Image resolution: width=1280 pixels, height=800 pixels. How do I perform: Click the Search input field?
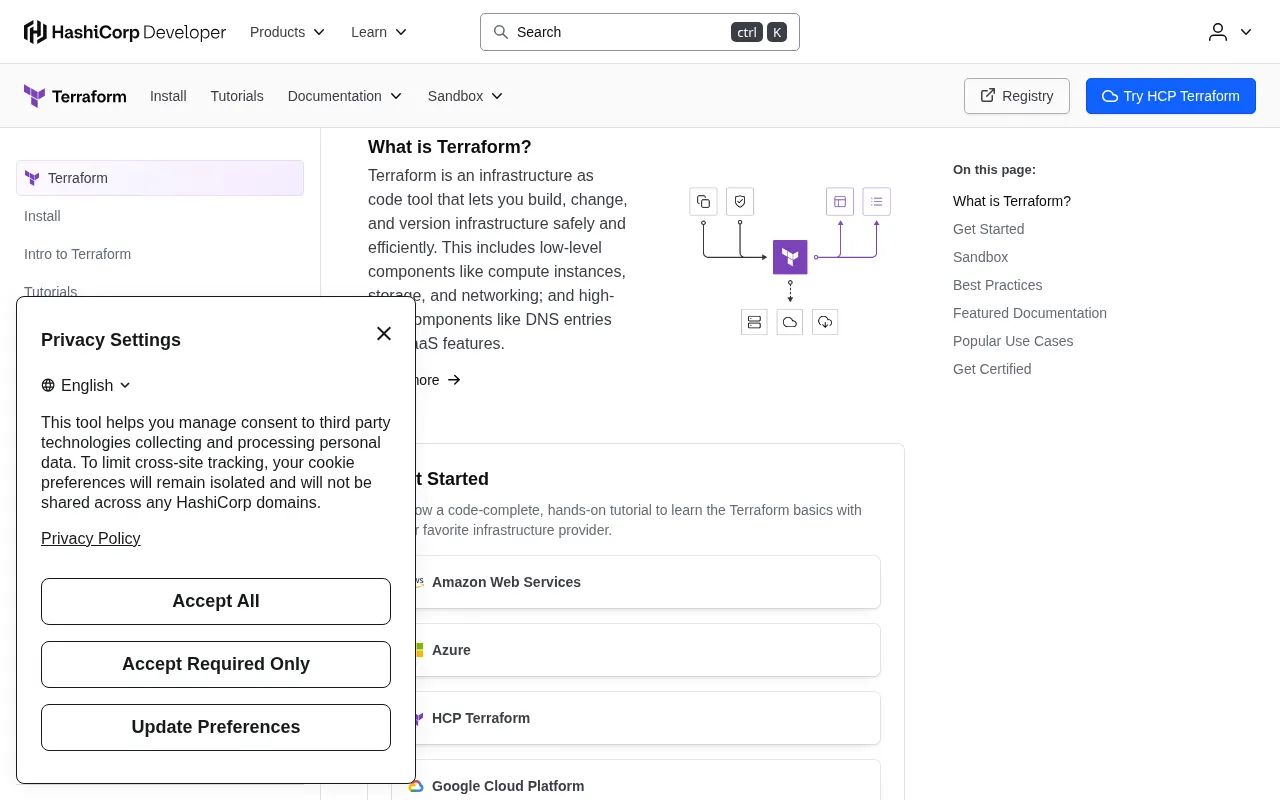[640, 32]
